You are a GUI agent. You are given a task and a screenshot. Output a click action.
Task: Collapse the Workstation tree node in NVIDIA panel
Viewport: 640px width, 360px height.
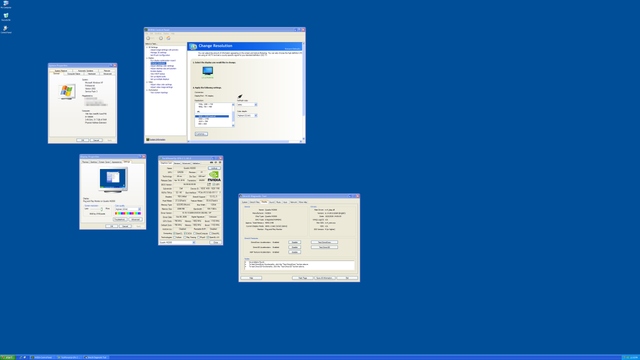coord(147,90)
